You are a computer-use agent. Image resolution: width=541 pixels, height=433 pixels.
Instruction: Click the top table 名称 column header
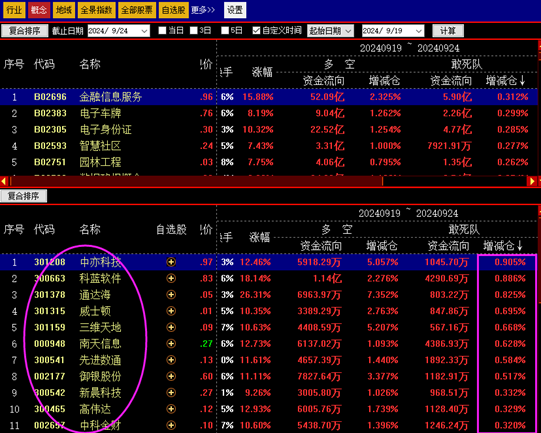[x=90, y=64]
